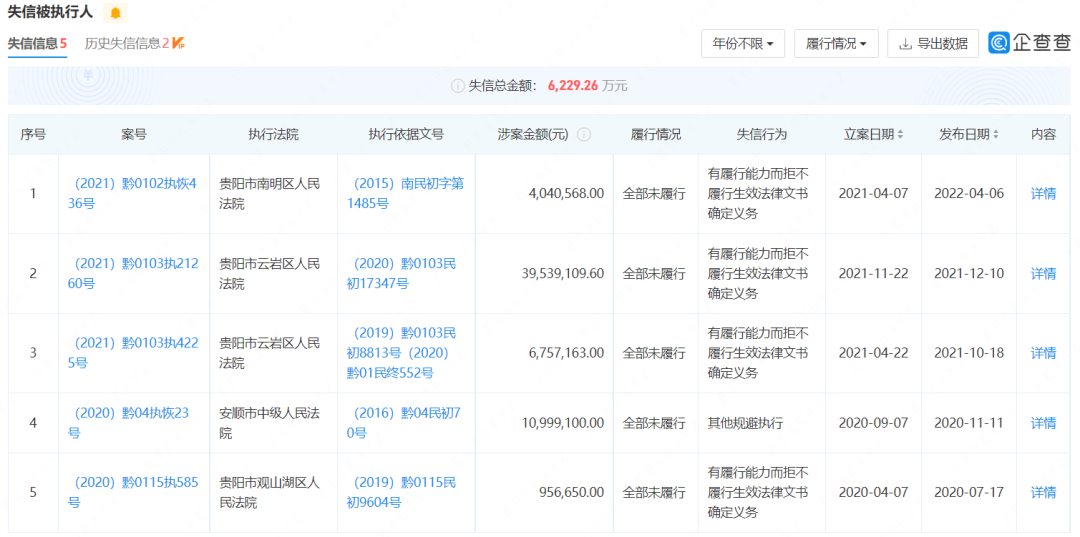
Task: View 详情 for row 3
Action: click(1043, 353)
